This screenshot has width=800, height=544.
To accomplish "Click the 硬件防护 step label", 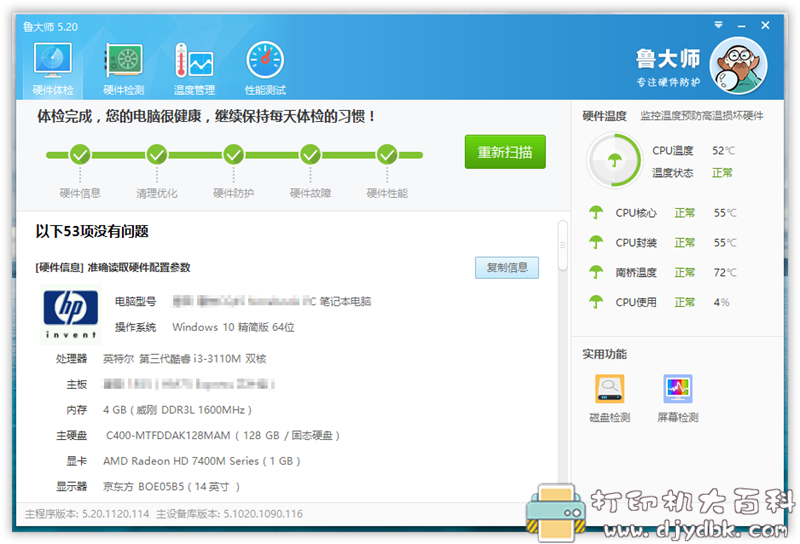I will [x=234, y=193].
